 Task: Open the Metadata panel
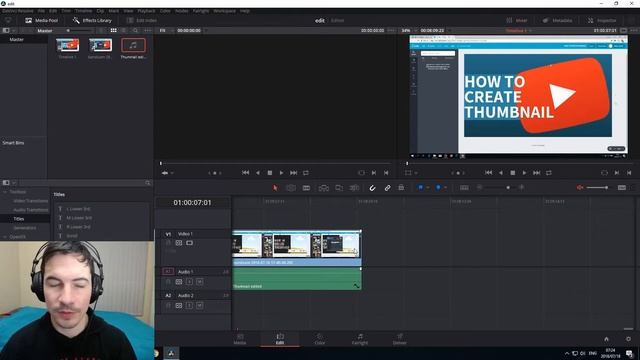point(557,20)
